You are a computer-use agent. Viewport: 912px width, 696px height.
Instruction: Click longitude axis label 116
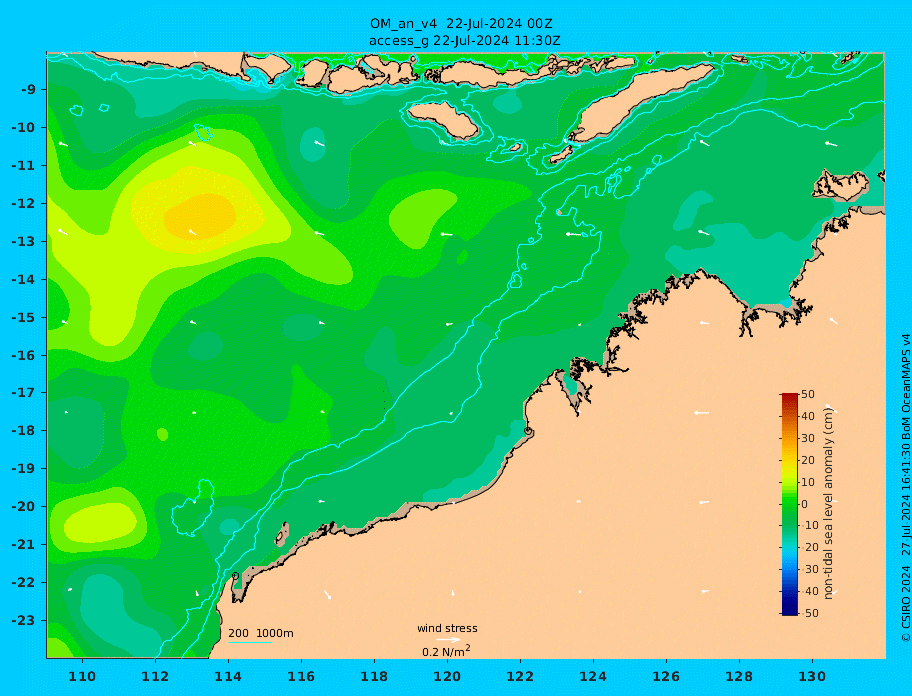pos(301,676)
